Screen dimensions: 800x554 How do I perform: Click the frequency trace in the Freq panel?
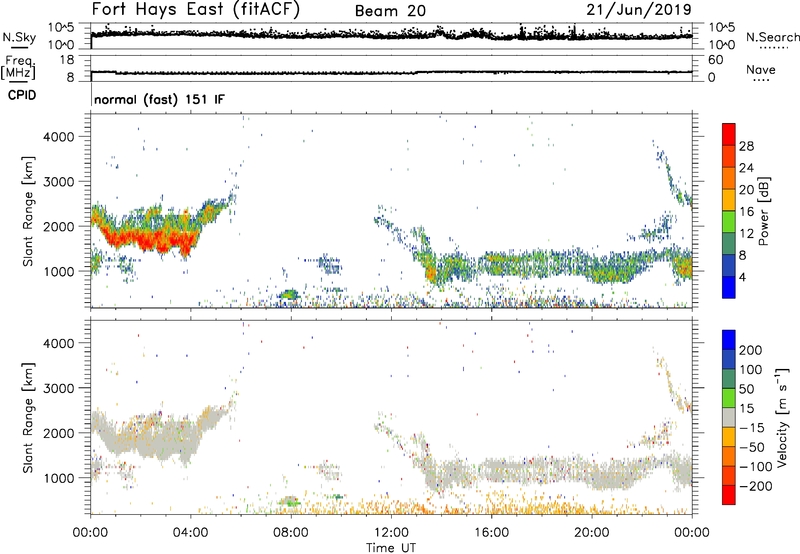[391, 72]
